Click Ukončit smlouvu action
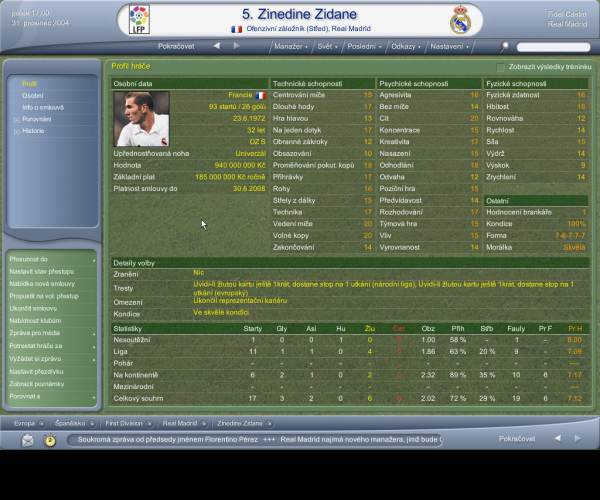This screenshot has height=500, width=600. point(33,308)
